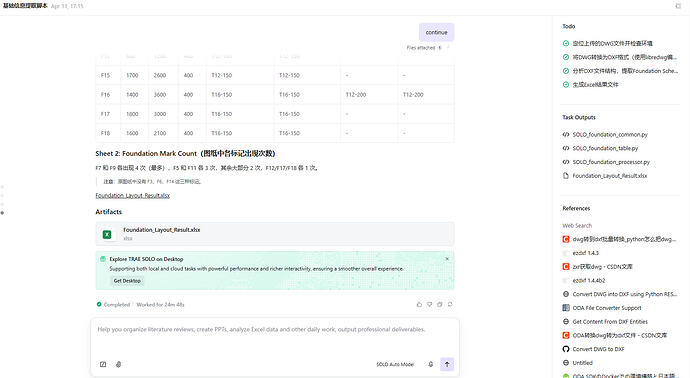The width and height of the screenshot is (690, 378).
Task: Open ODA File Converter Support reference
Action: click(x=607, y=308)
